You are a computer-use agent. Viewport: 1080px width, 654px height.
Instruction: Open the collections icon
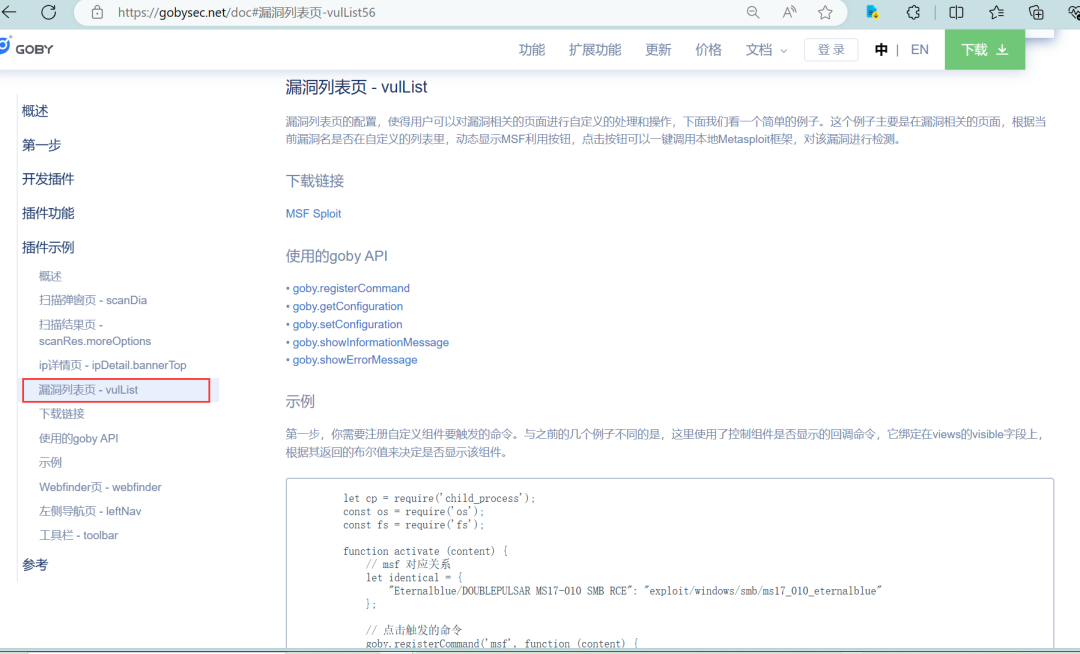click(1036, 12)
